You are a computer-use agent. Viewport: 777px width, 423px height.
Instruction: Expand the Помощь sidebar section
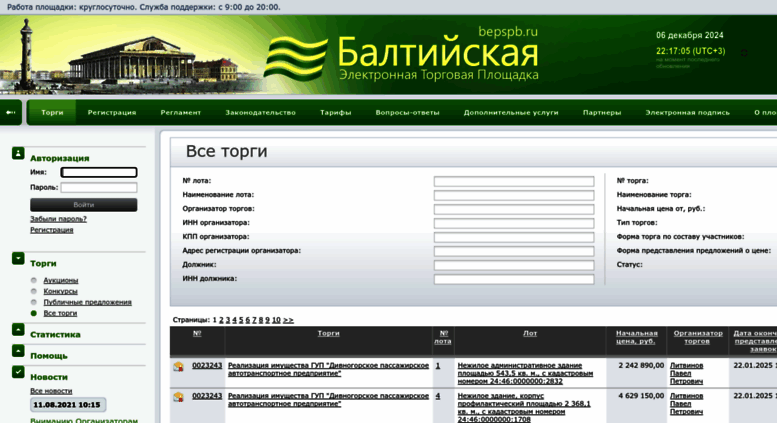(18, 351)
